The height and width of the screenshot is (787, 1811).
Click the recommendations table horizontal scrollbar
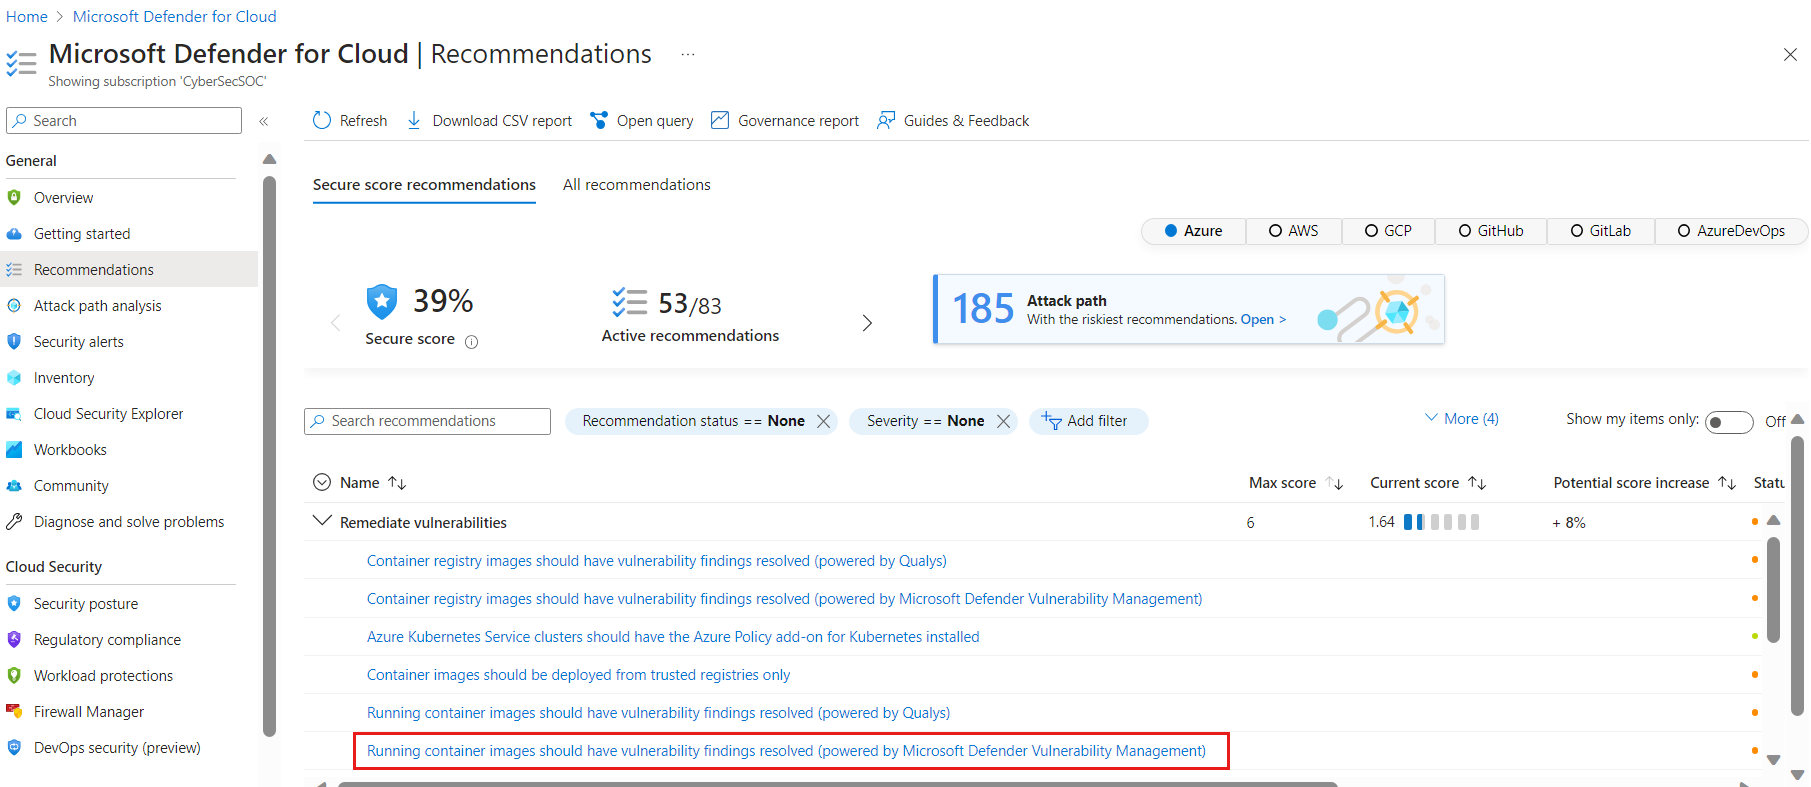[837, 784]
